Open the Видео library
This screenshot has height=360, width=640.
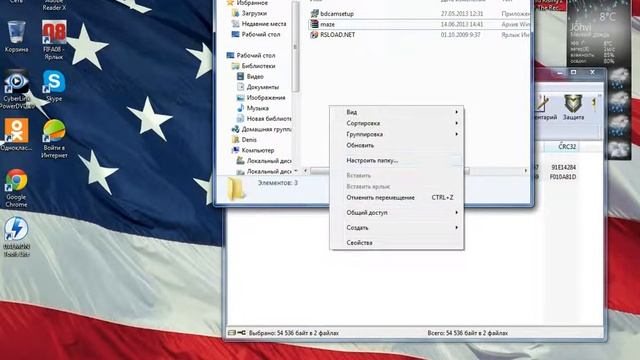tap(255, 76)
